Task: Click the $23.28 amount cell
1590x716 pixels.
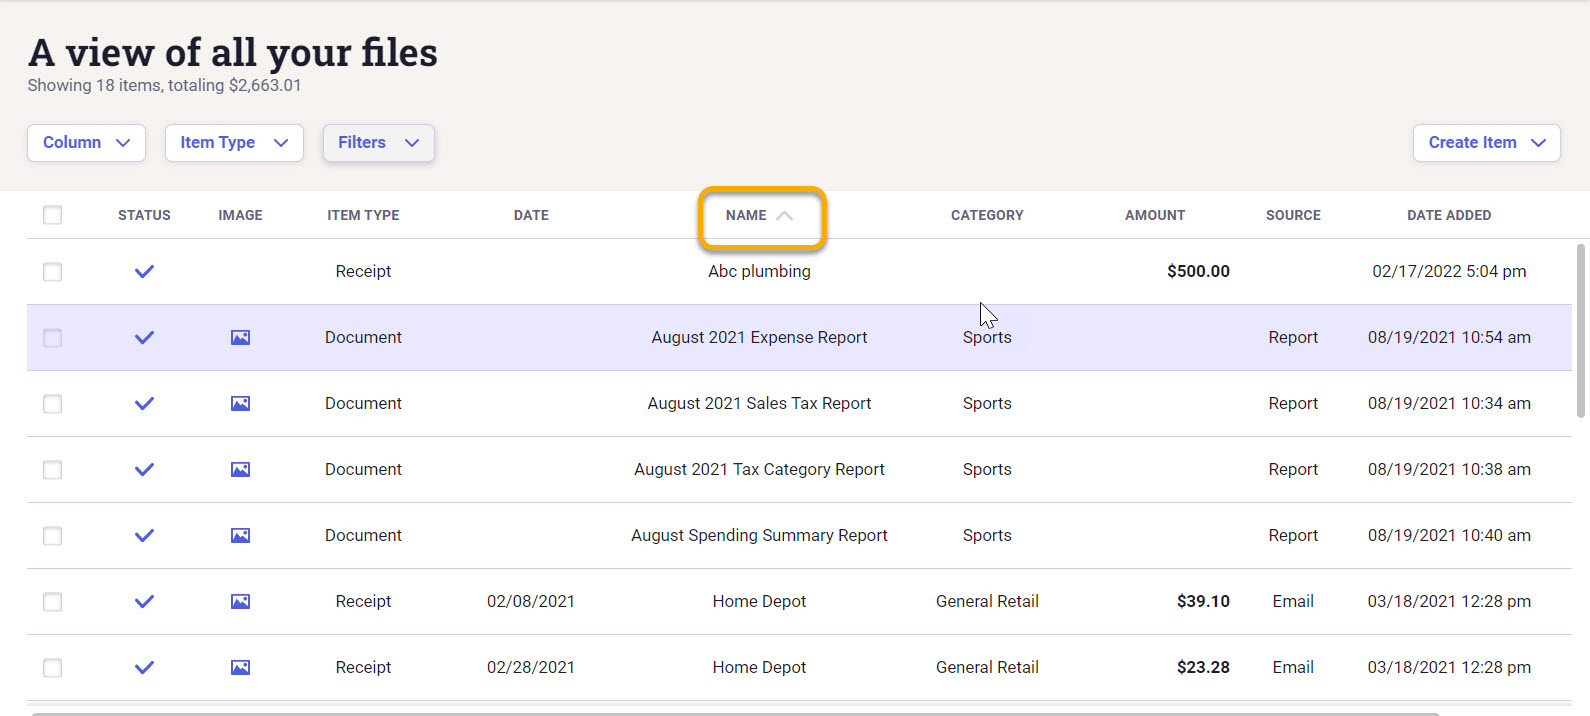Action: point(1203,667)
